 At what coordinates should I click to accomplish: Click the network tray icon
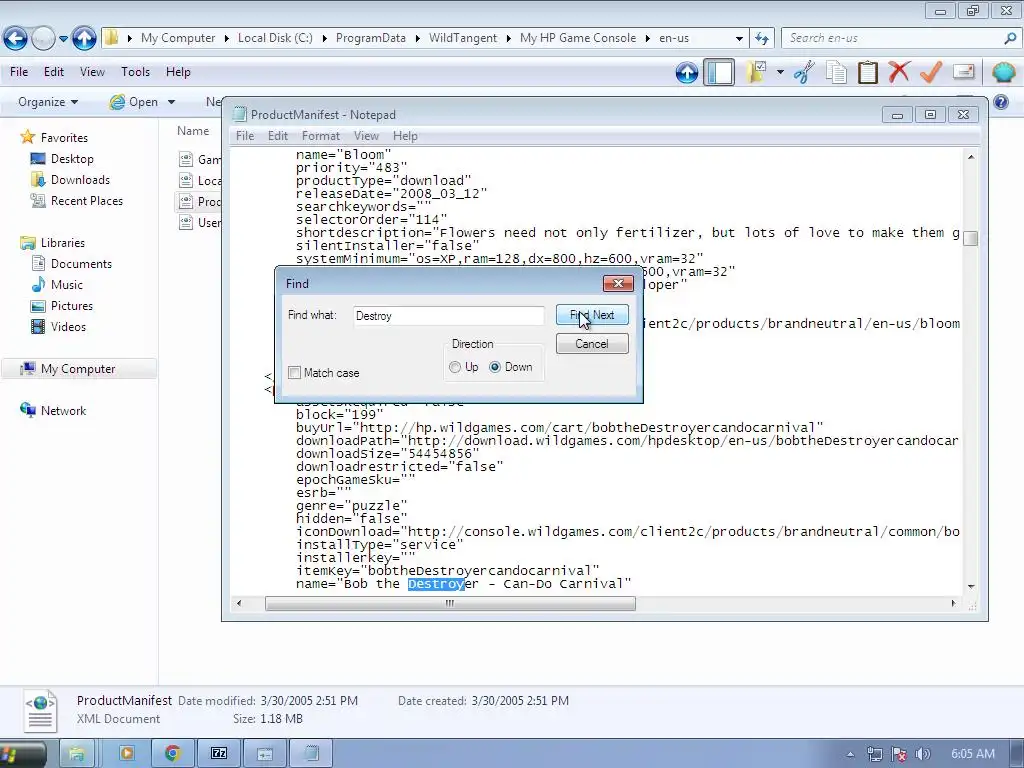coord(875,754)
